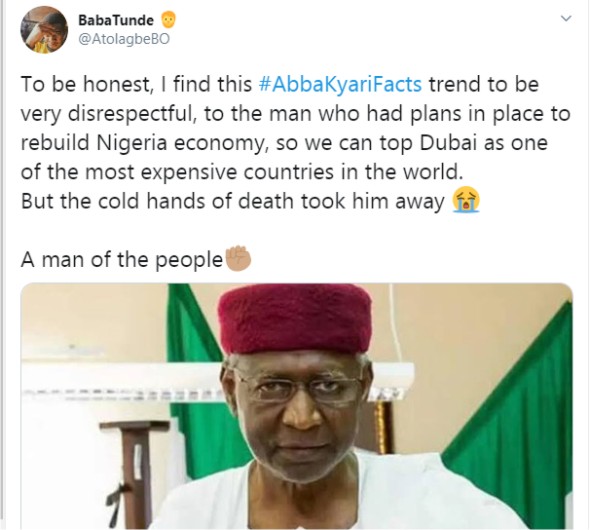Click the crying face emoji in tweet
Screen dimensions: 590x530
coord(466,200)
